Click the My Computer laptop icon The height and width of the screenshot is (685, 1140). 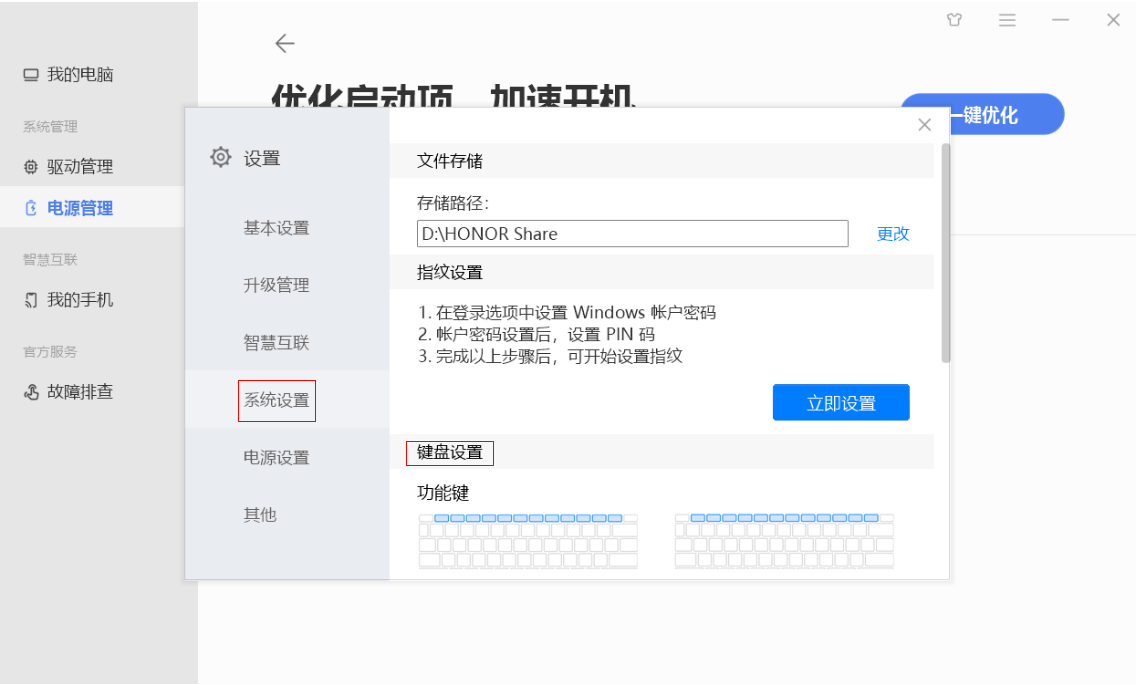coord(31,75)
